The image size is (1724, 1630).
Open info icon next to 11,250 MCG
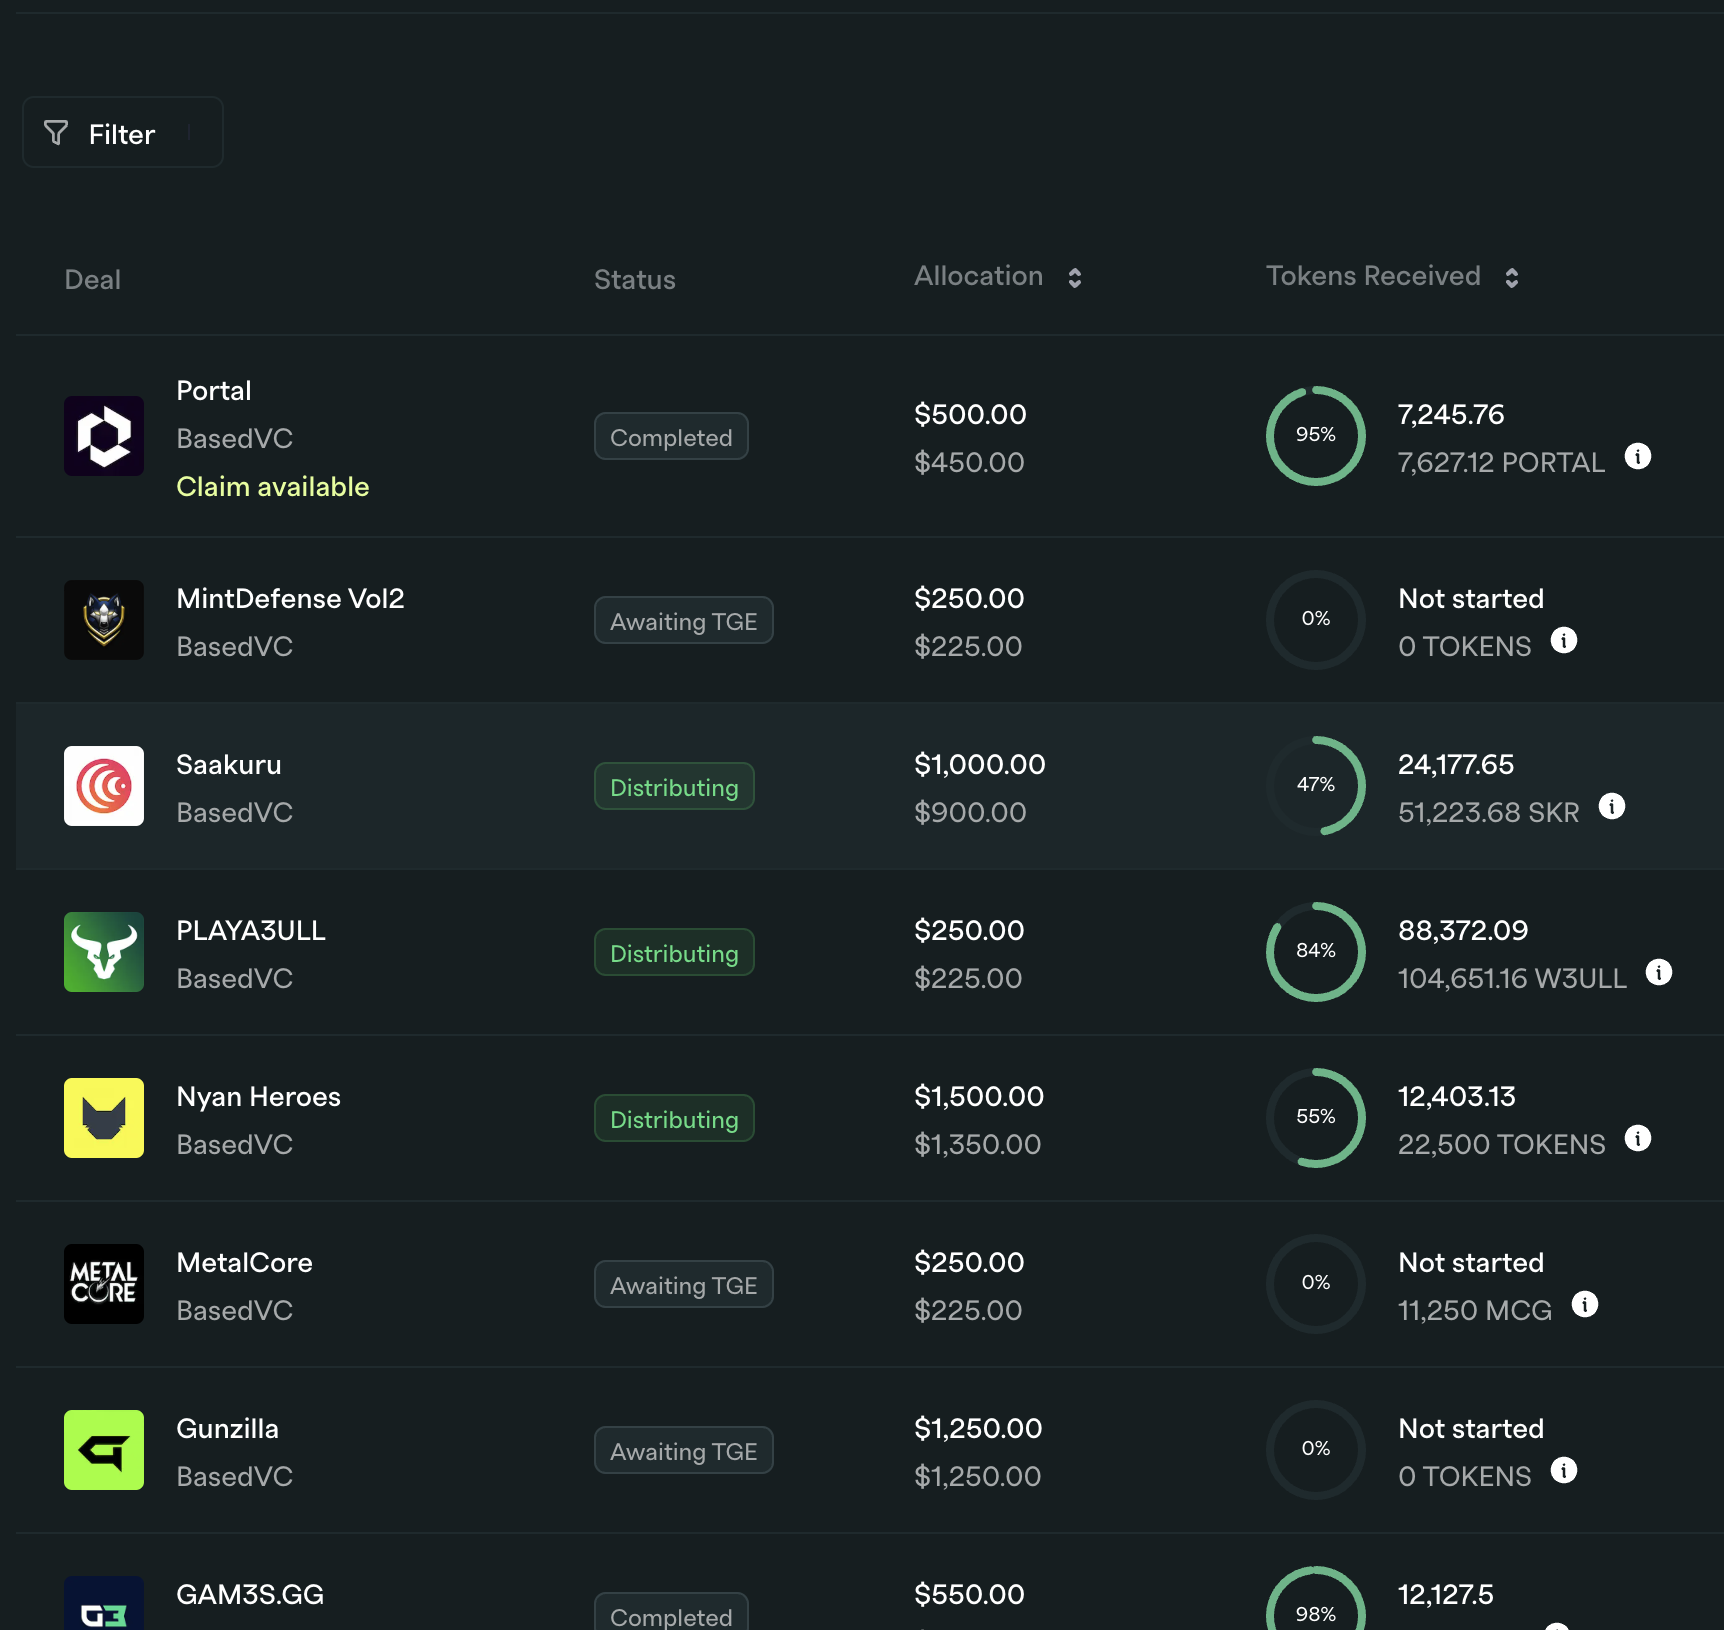click(1584, 1305)
